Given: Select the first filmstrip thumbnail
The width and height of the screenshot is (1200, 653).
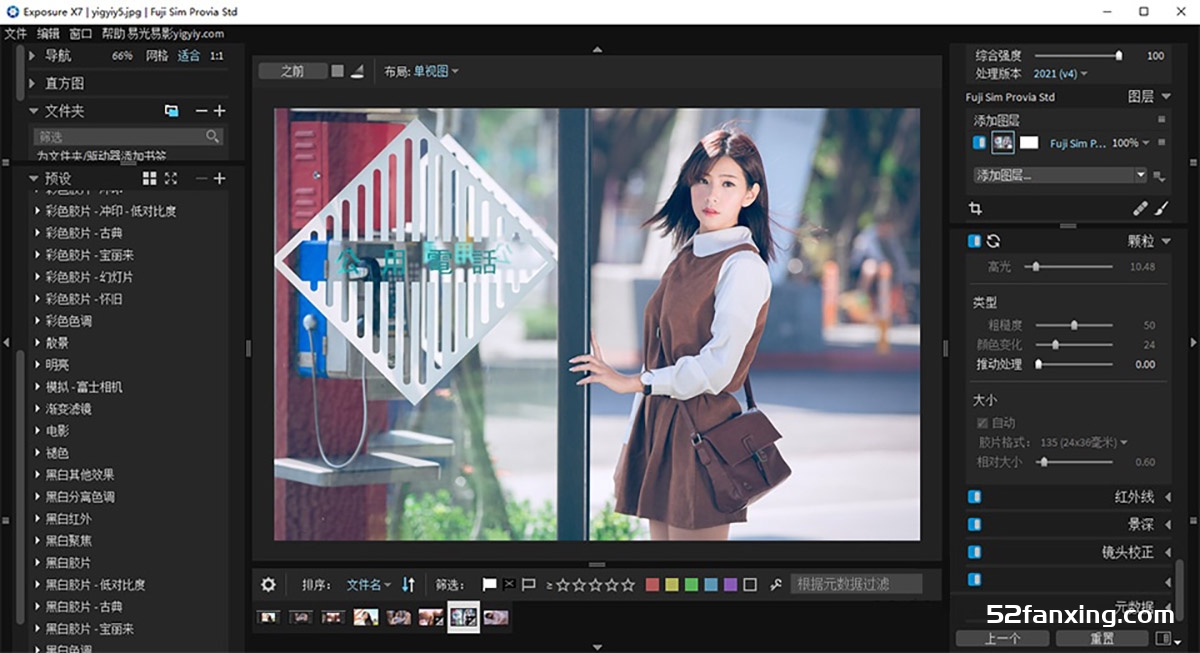Looking at the screenshot, I should tap(267, 617).
